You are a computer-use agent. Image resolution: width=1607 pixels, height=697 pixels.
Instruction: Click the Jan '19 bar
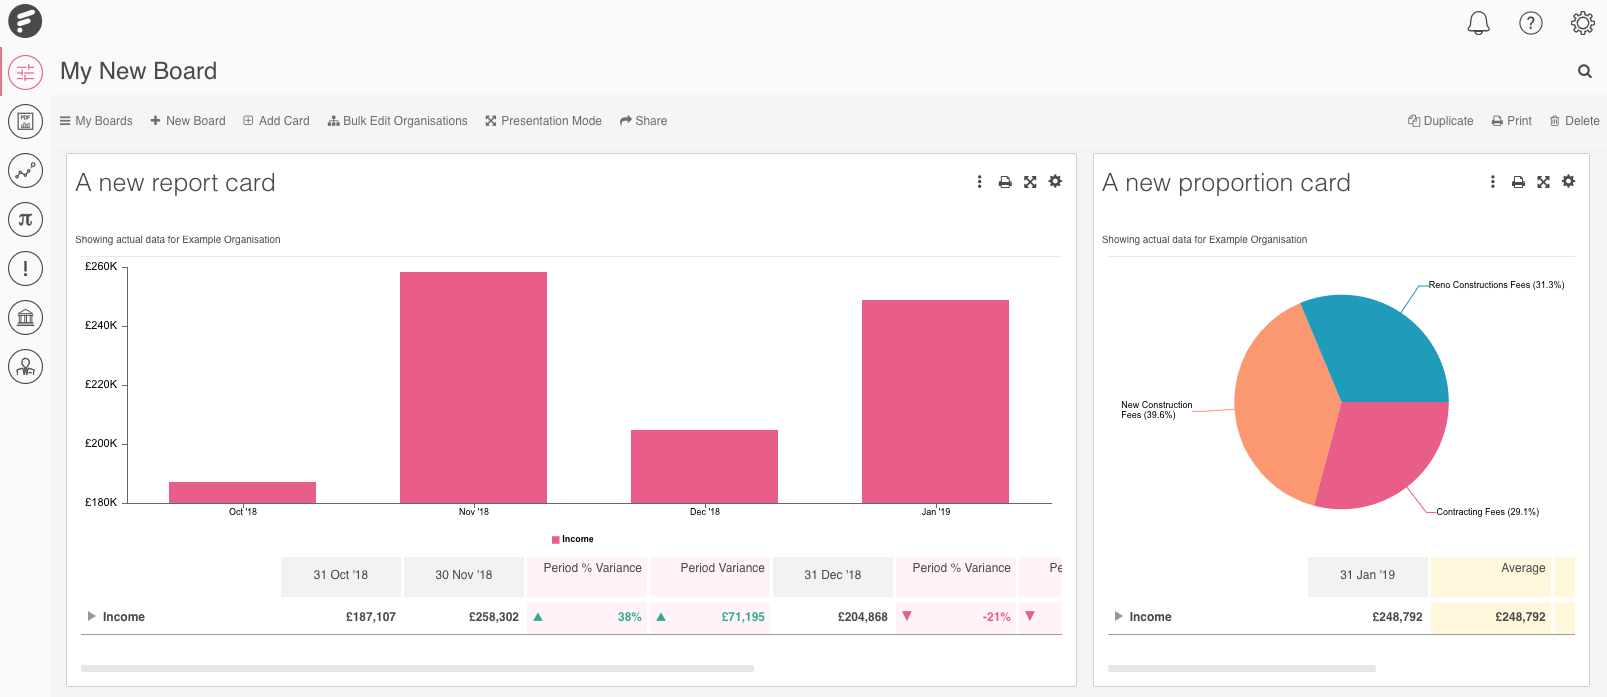click(x=935, y=401)
